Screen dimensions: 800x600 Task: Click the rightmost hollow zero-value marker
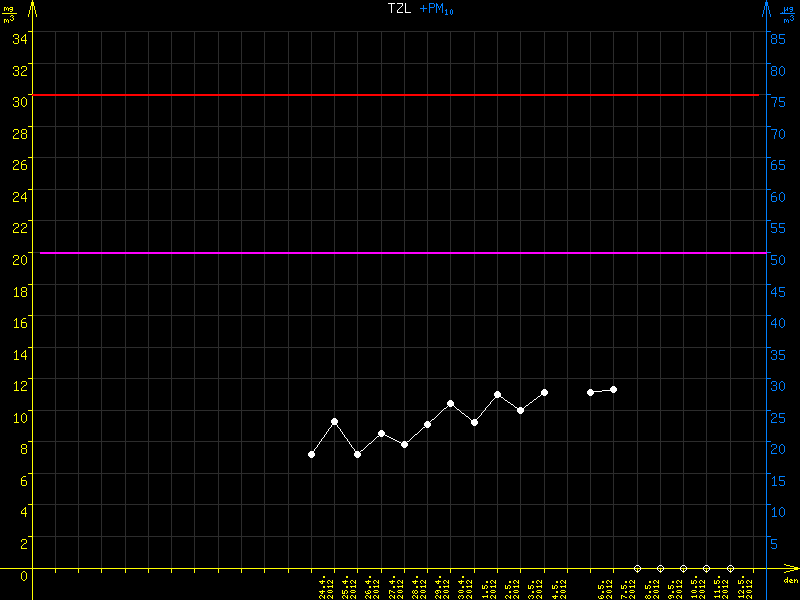tap(730, 568)
